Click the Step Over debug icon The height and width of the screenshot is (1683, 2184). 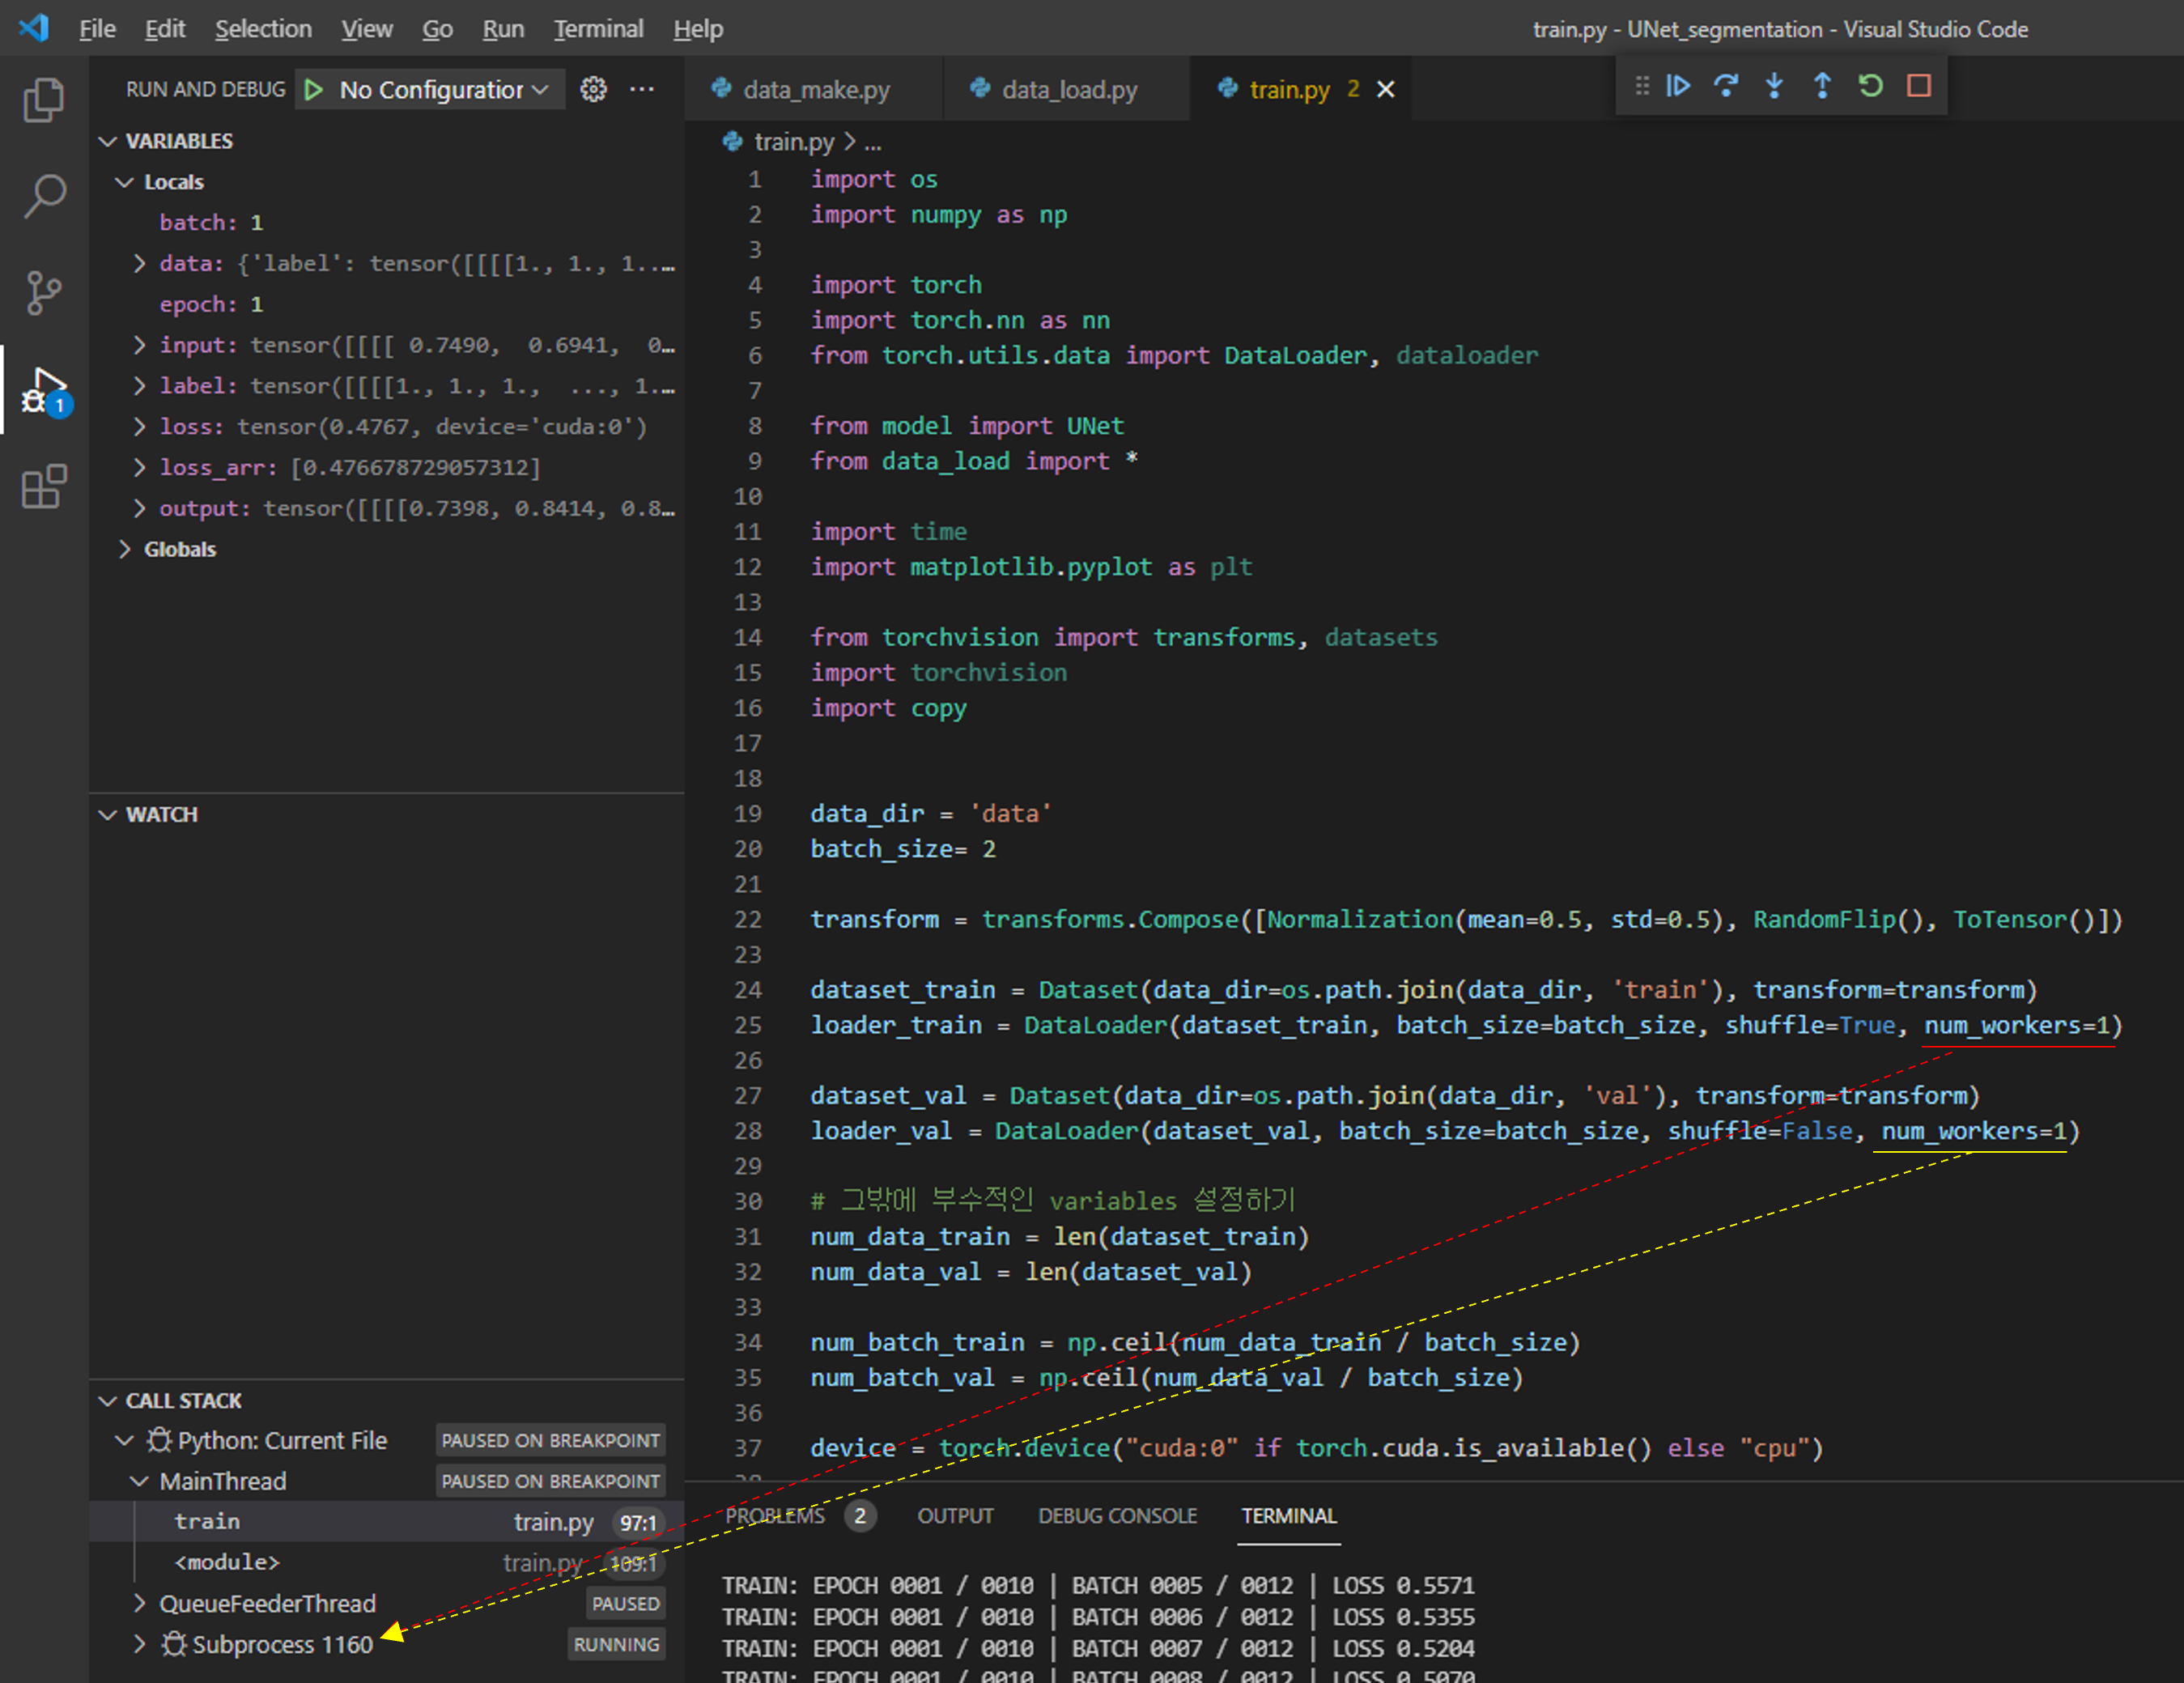tap(1725, 87)
